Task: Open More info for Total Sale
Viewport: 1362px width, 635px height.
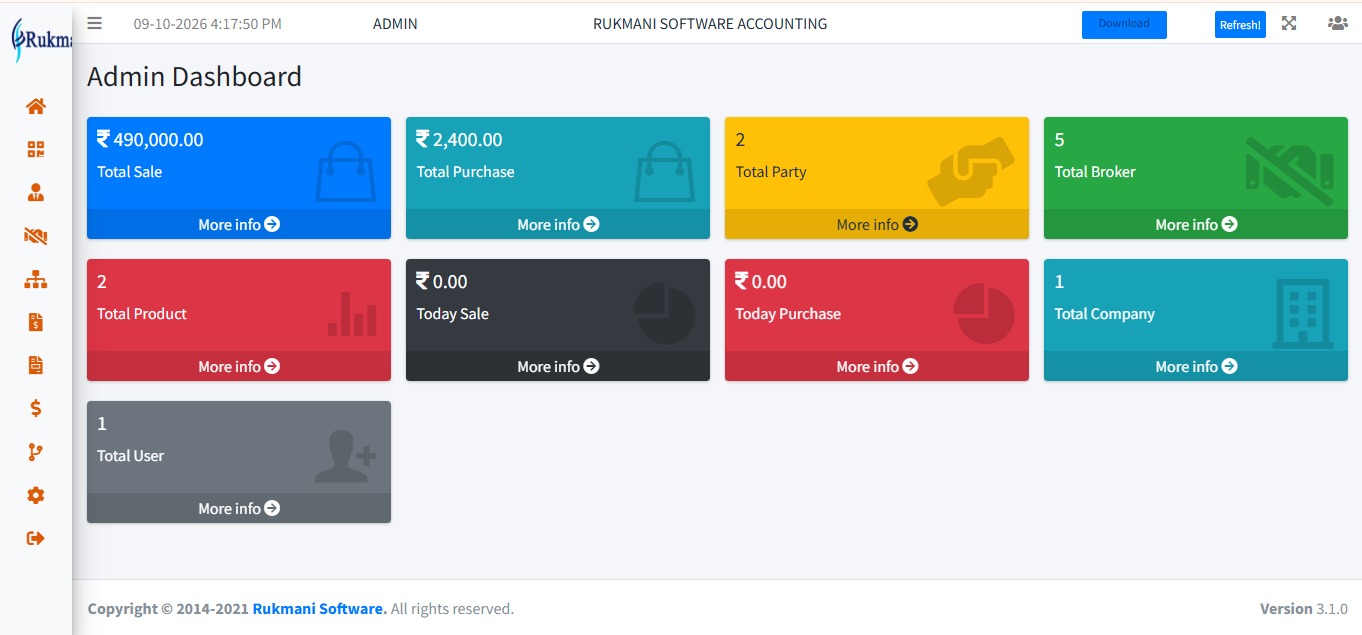Action: point(239,224)
